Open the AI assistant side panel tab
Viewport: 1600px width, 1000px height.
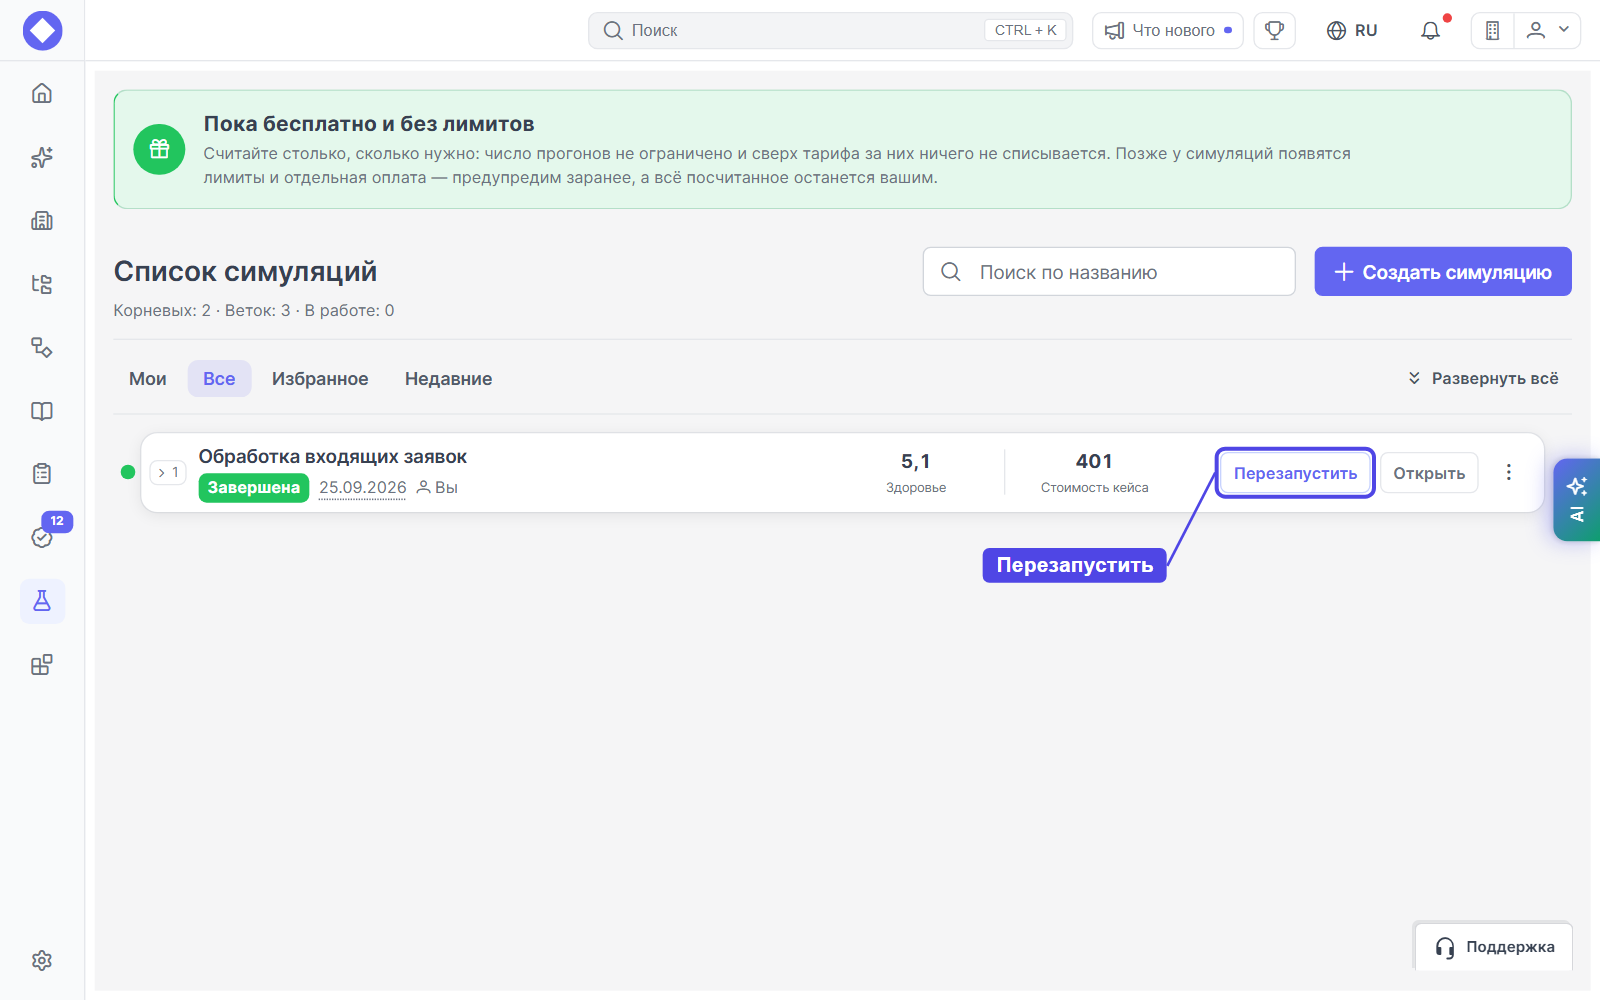coord(1577,500)
